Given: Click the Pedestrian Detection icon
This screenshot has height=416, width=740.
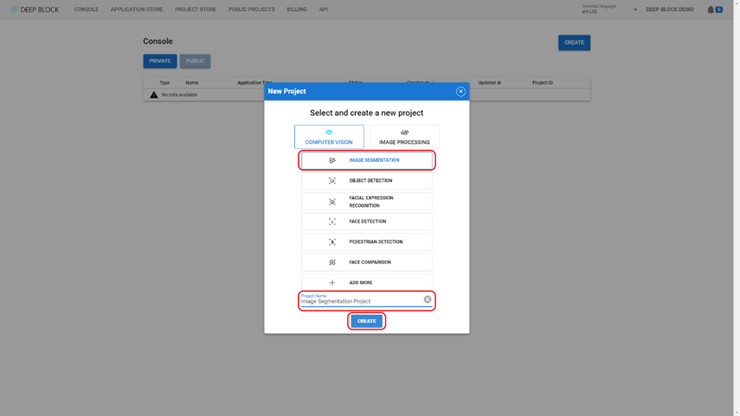Looking at the screenshot, I should pos(332,242).
